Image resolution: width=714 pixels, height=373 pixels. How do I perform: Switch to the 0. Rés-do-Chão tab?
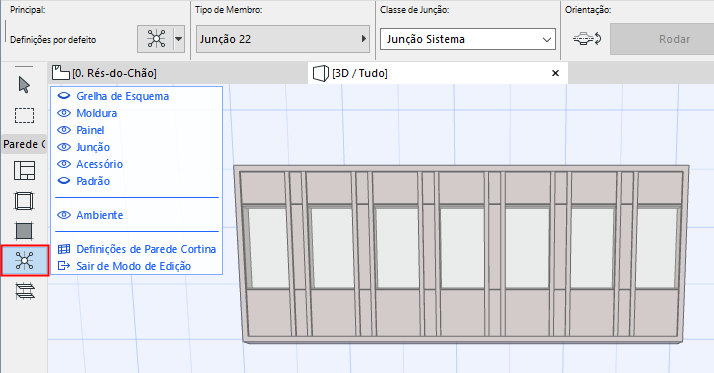coord(178,73)
